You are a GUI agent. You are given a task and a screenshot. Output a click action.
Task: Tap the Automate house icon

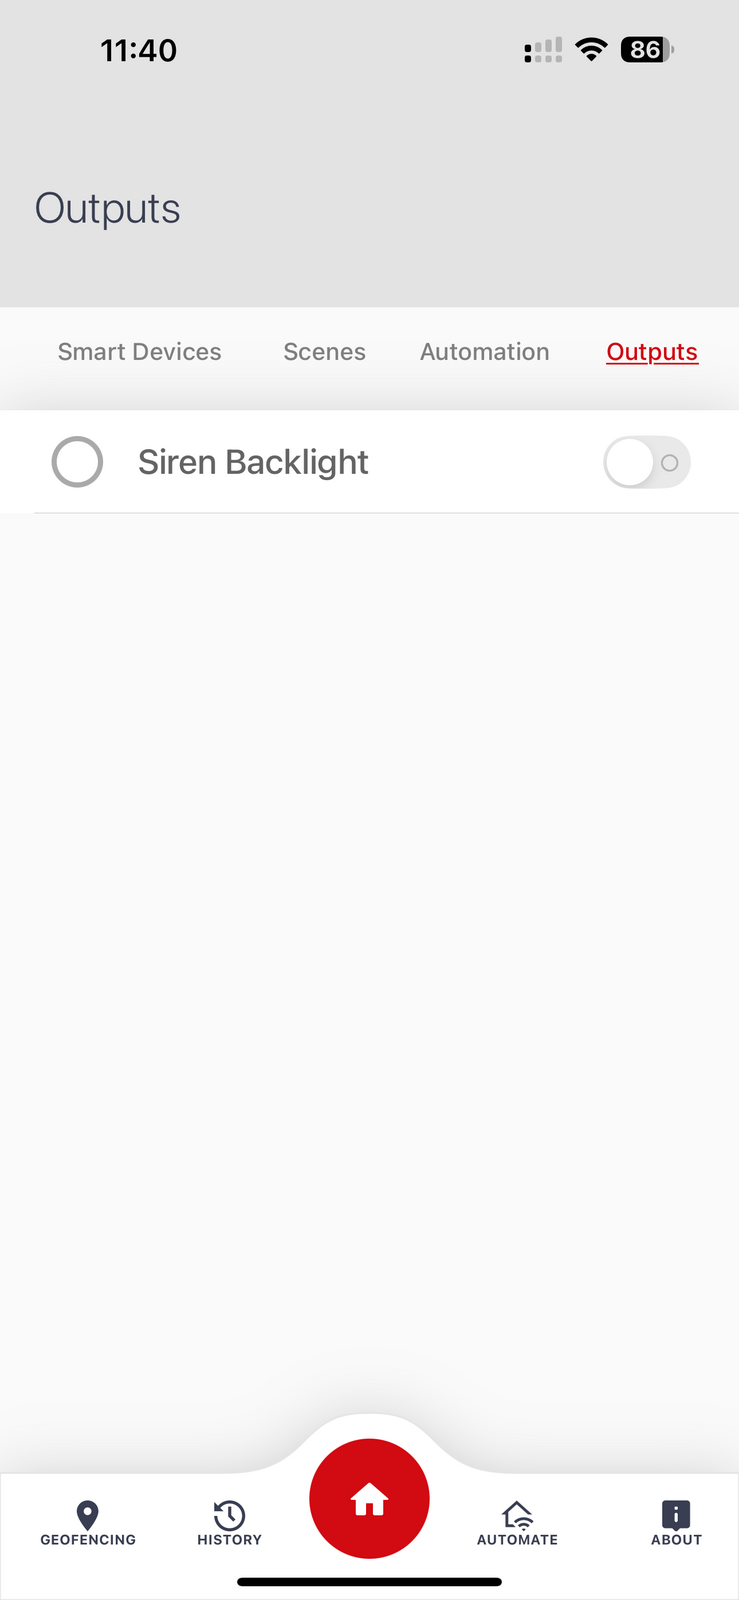517,1514
